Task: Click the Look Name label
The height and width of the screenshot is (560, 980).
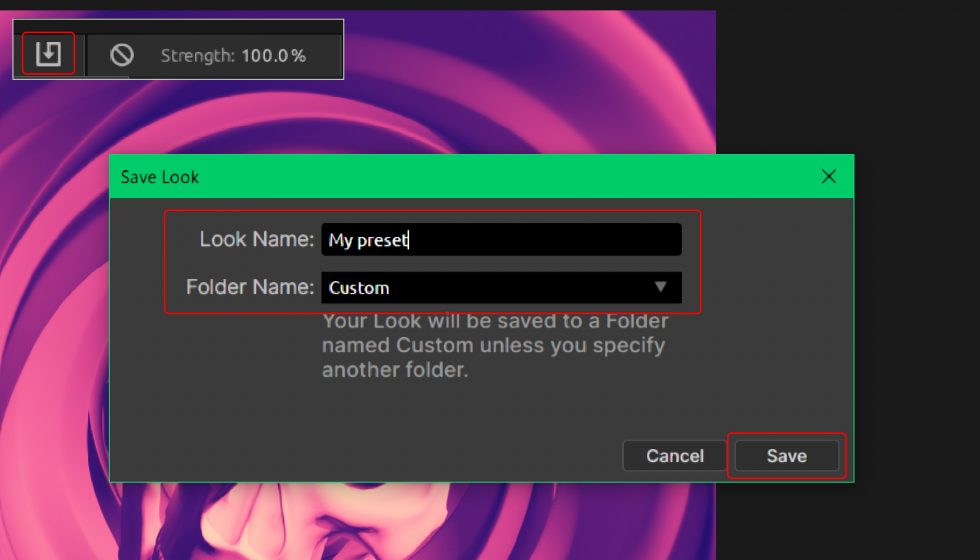Action: click(x=256, y=239)
